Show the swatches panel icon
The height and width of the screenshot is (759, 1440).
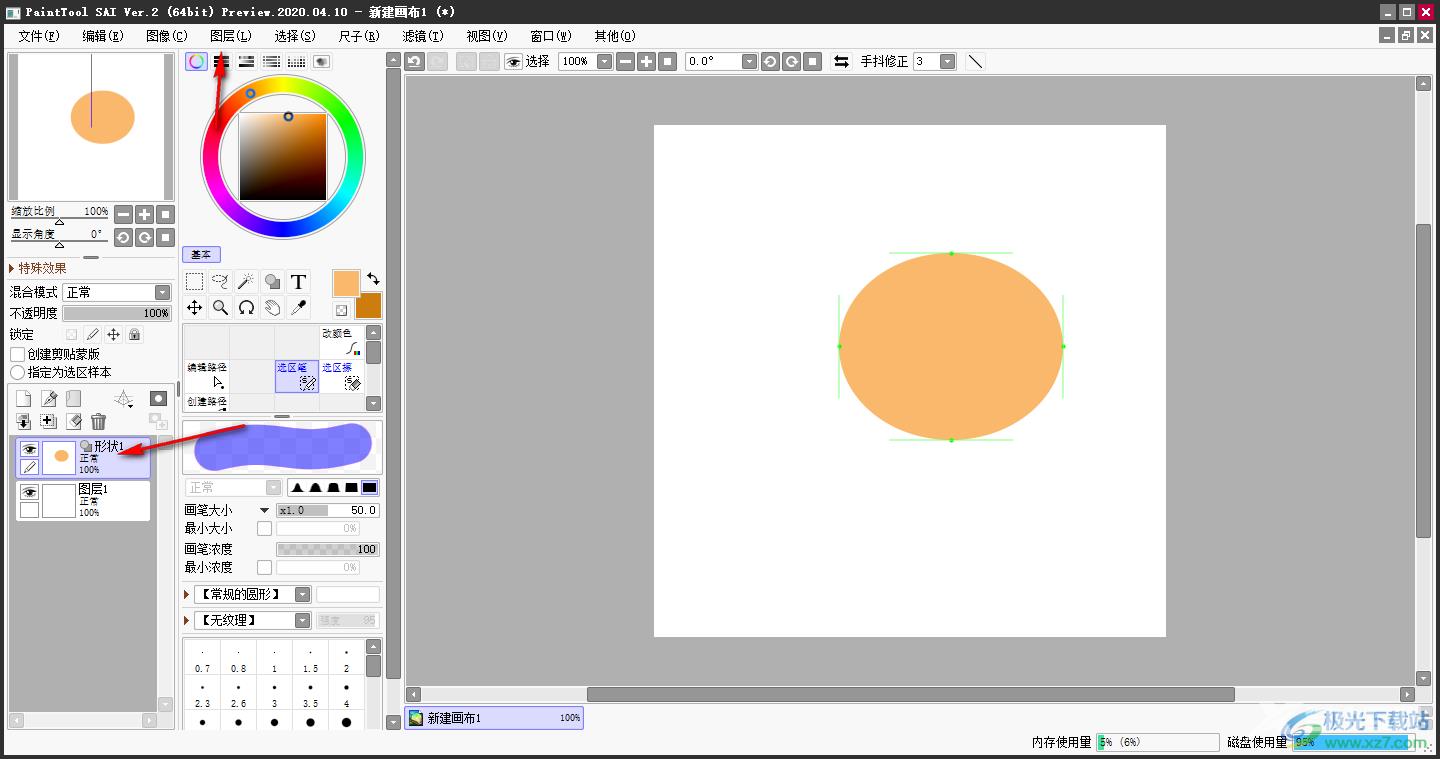pos(297,61)
